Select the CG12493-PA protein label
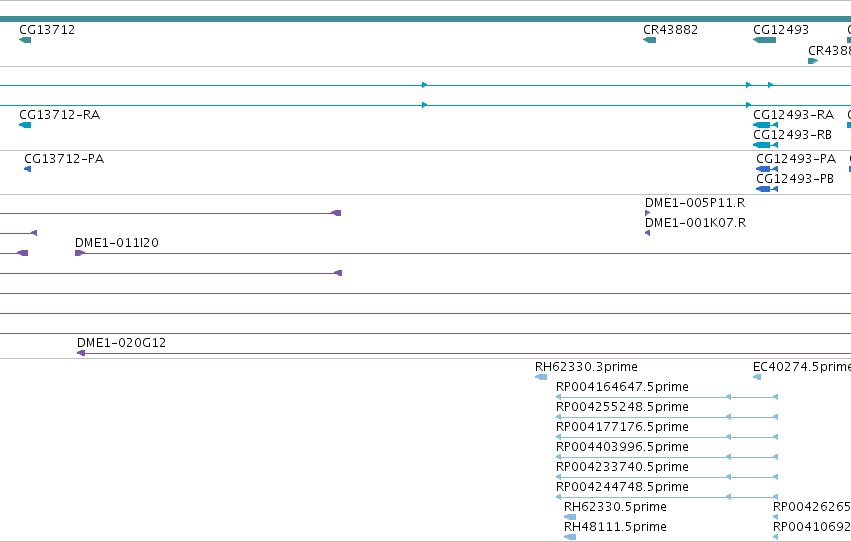851x542 pixels. click(796, 158)
